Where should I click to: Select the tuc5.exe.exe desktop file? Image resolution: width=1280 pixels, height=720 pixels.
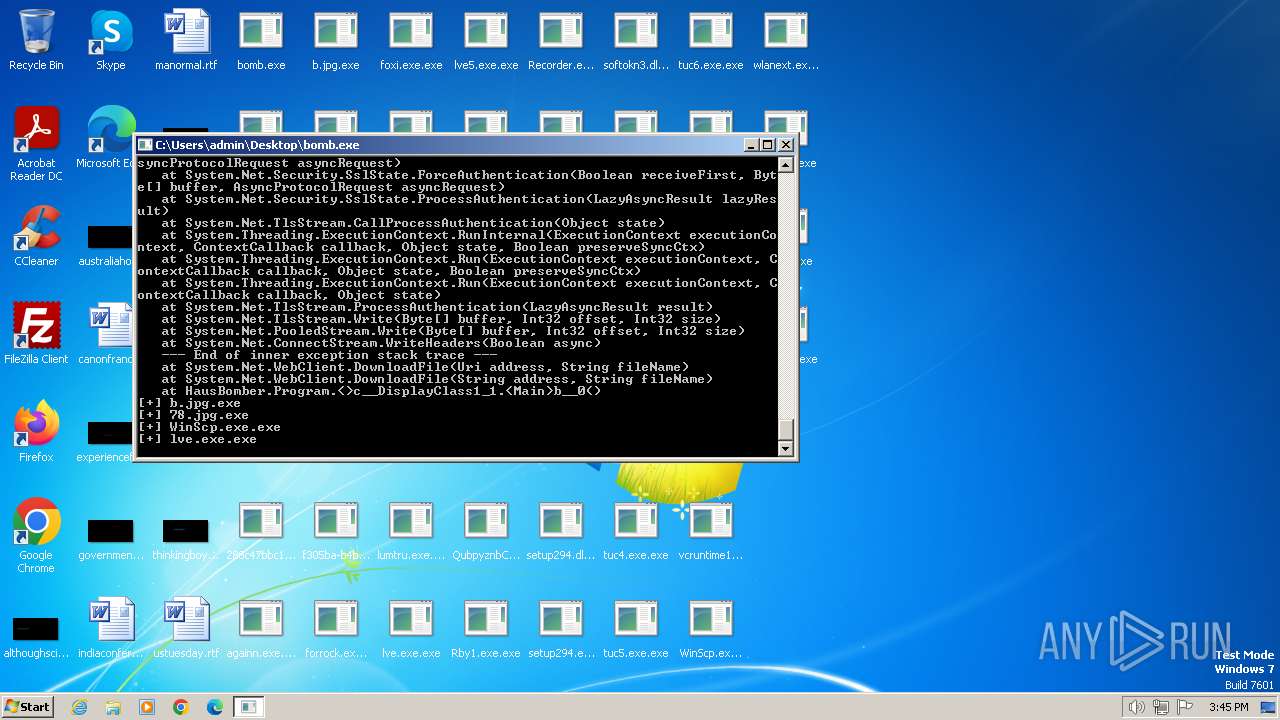coord(636,628)
